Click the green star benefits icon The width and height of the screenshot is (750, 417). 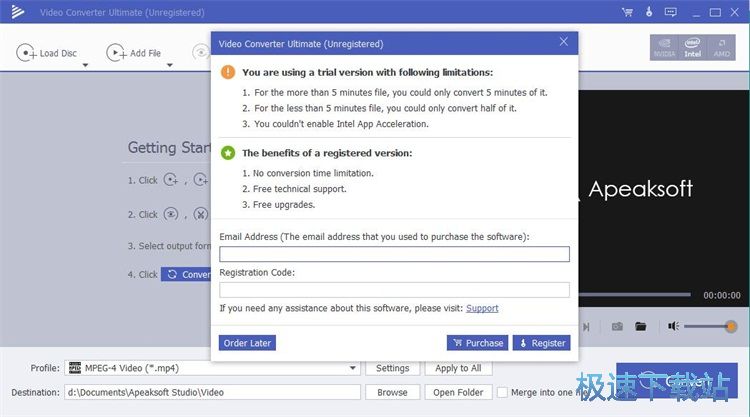coord(228,153)
